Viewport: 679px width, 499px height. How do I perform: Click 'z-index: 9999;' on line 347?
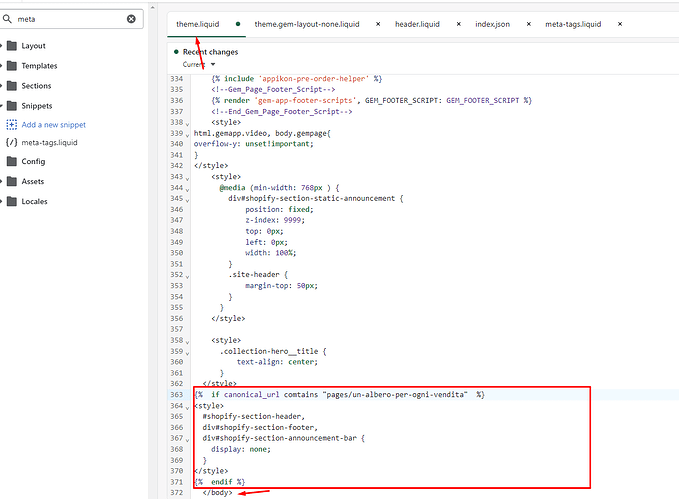[275, 220]
